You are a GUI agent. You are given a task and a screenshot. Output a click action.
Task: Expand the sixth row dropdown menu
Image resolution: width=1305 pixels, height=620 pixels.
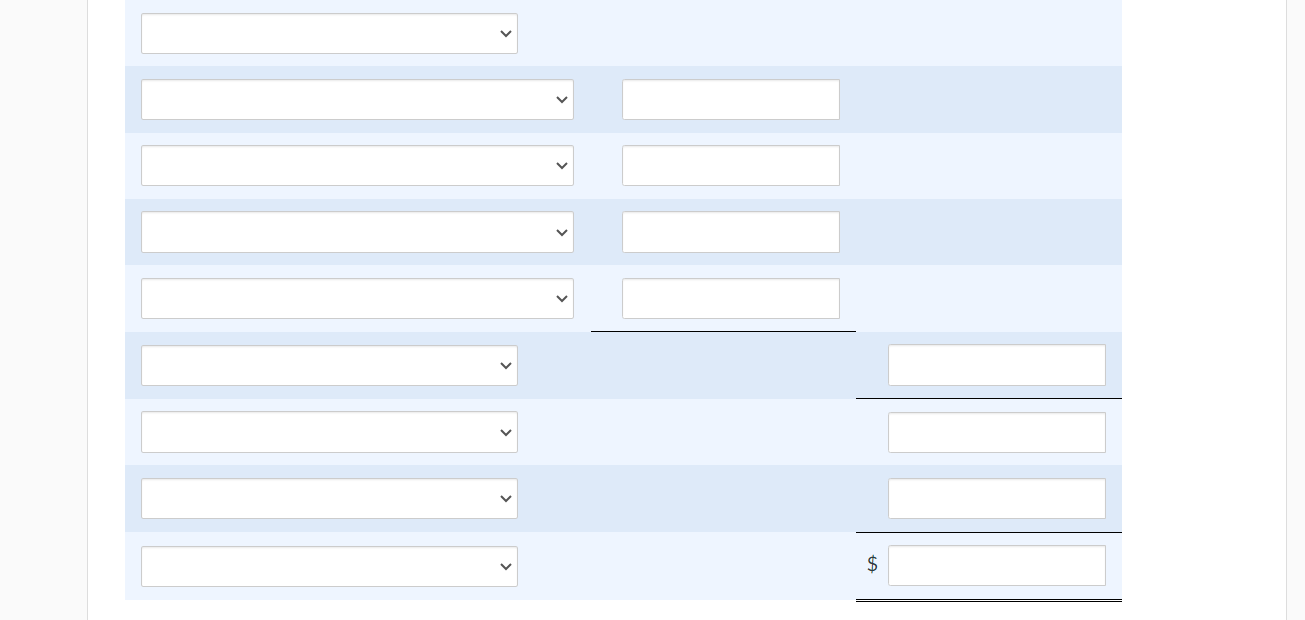pos(329,365)
